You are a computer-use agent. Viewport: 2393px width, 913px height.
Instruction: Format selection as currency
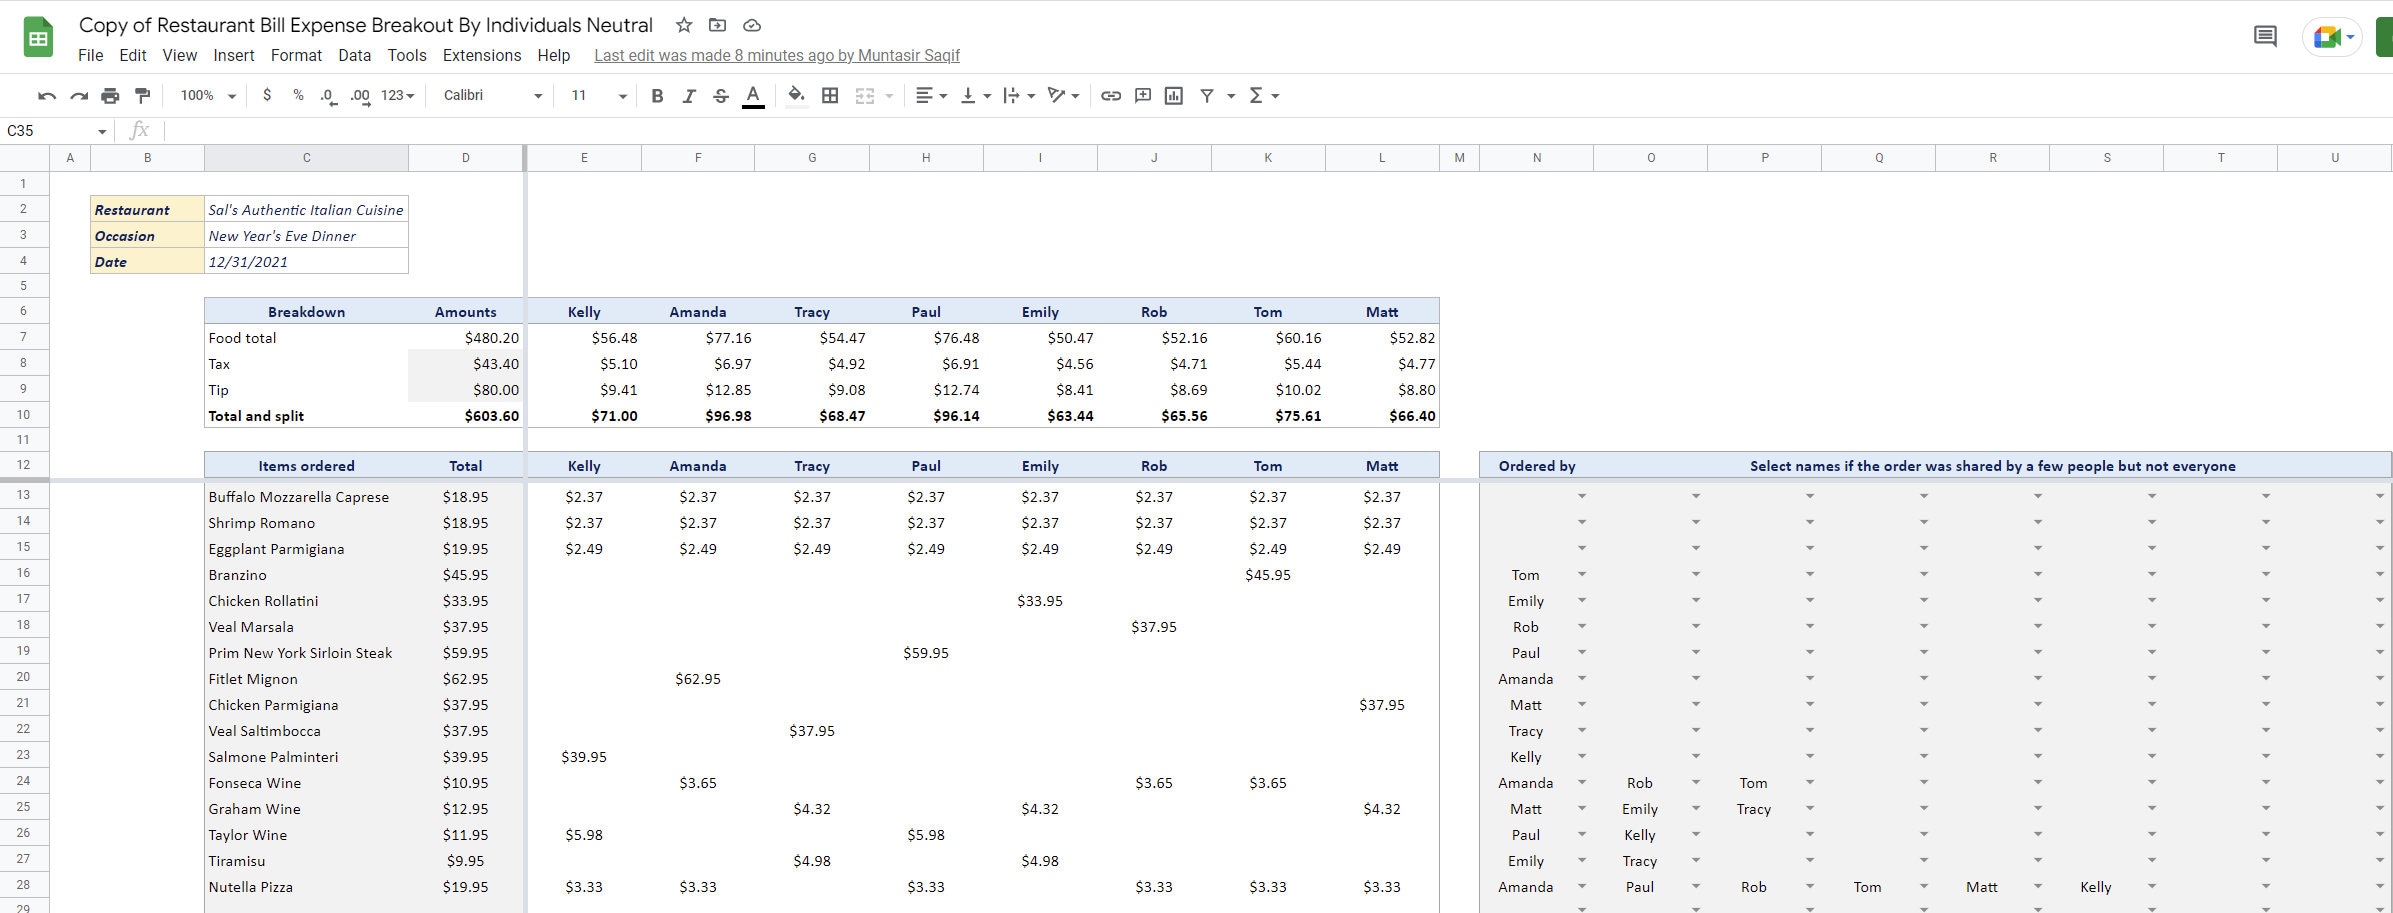click(x=266, y=95)
